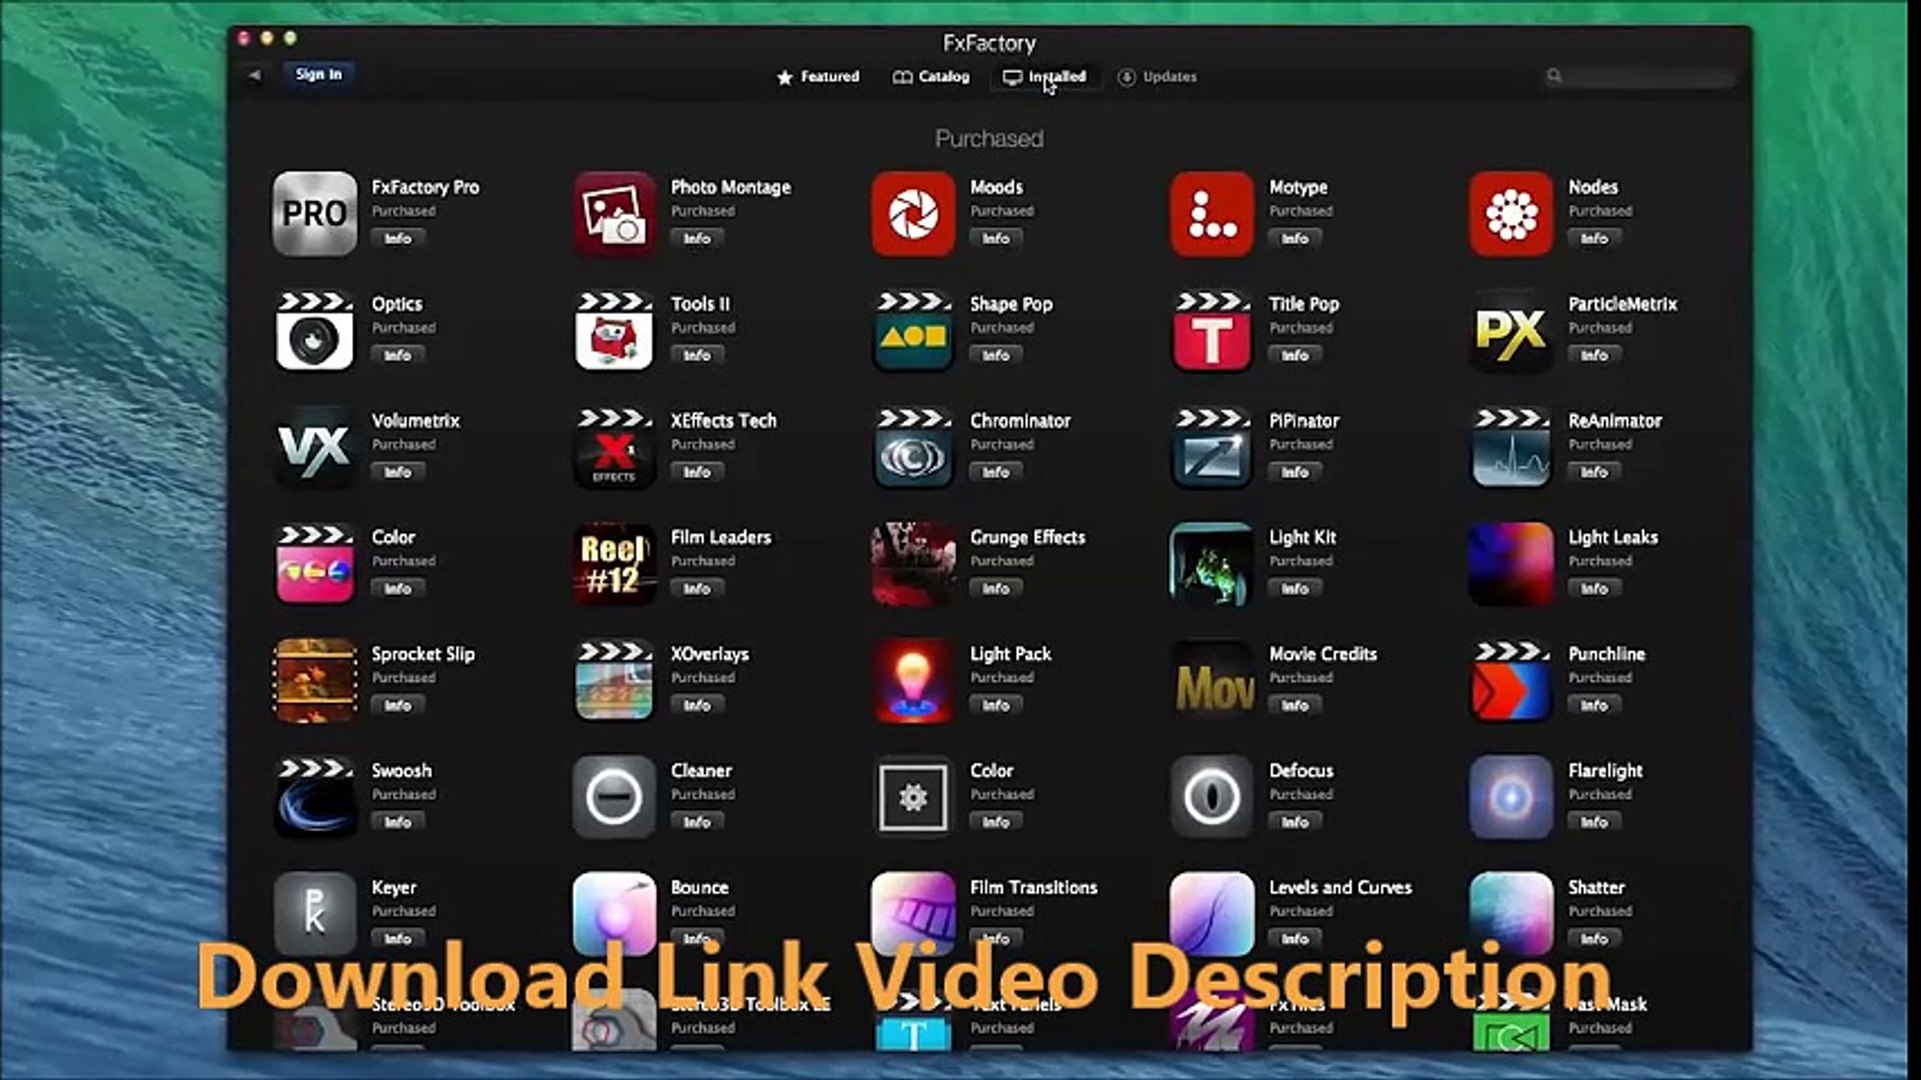This screenshot has height=1080, width=1921.
Task: Select the Grunge Effects icon
Action: 913,564
